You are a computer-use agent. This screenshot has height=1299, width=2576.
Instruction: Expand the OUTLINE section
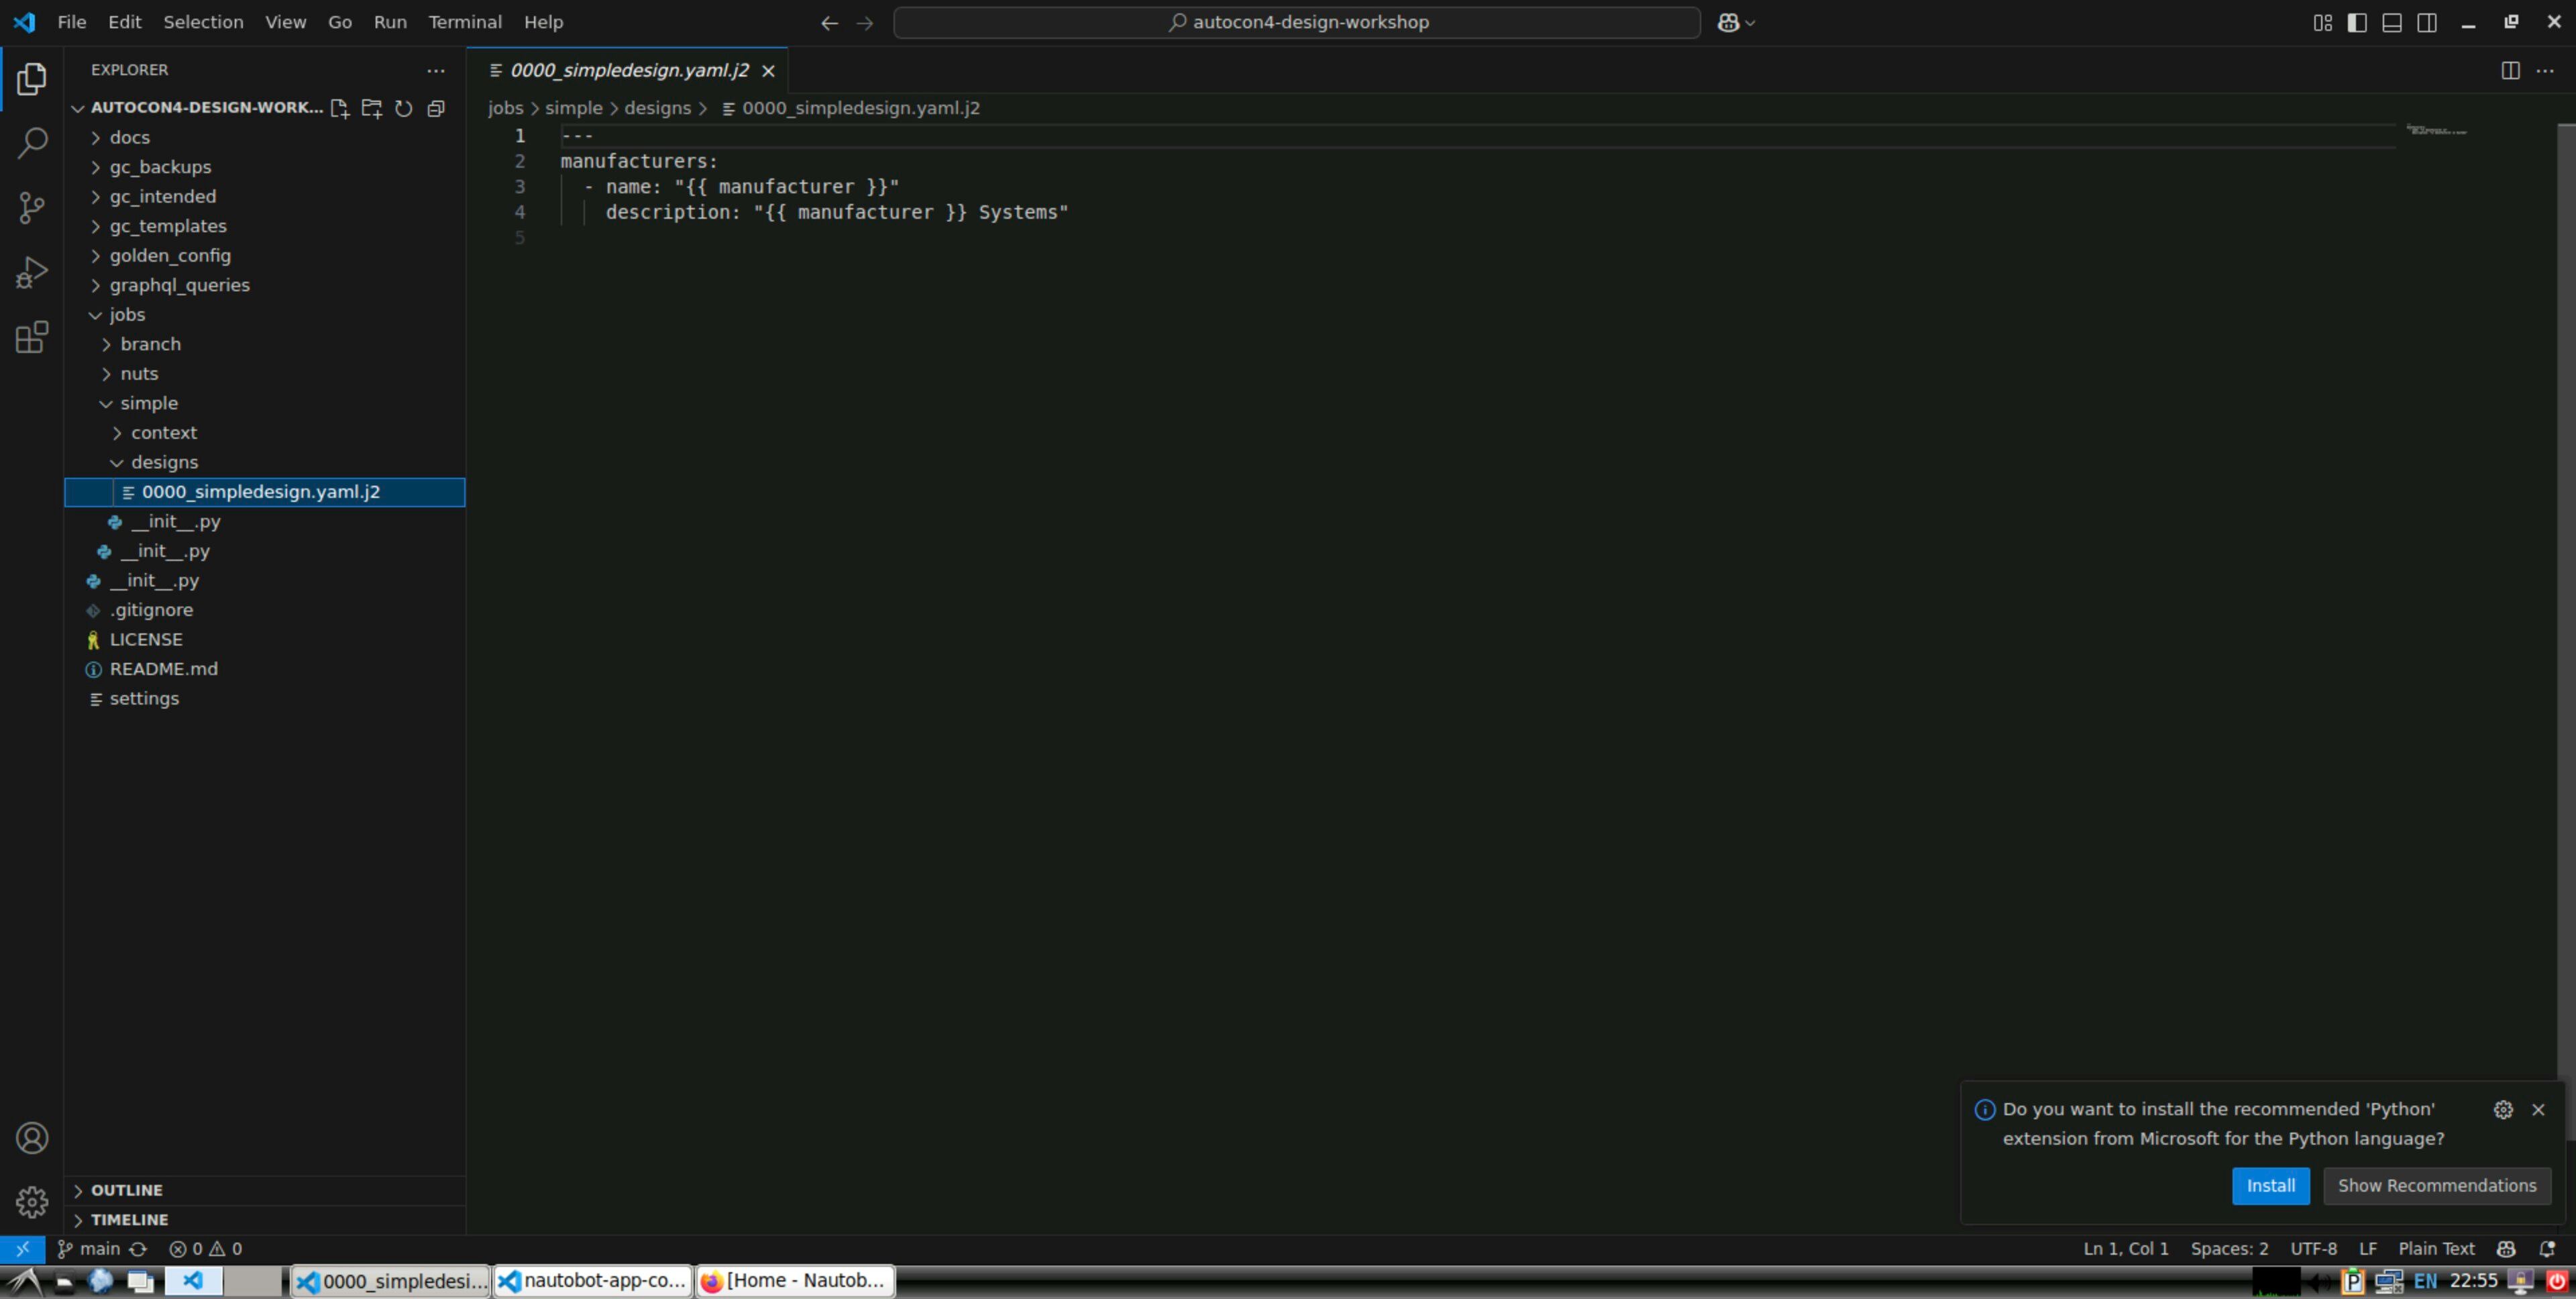point(126,1190)
